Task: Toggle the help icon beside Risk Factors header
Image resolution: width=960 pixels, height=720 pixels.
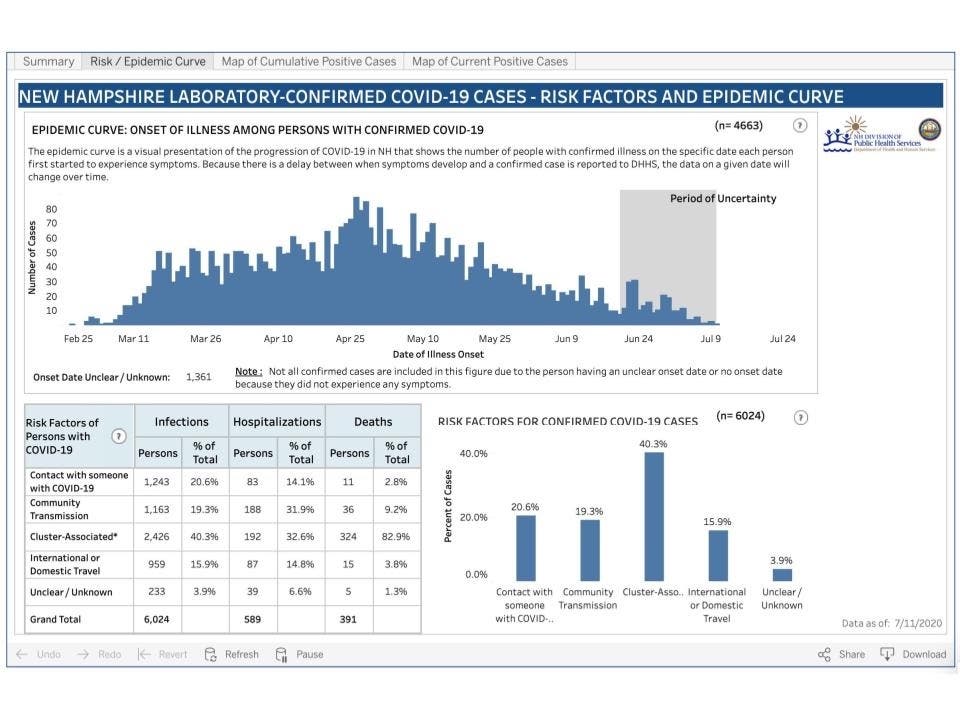Action: coord(118,435)
